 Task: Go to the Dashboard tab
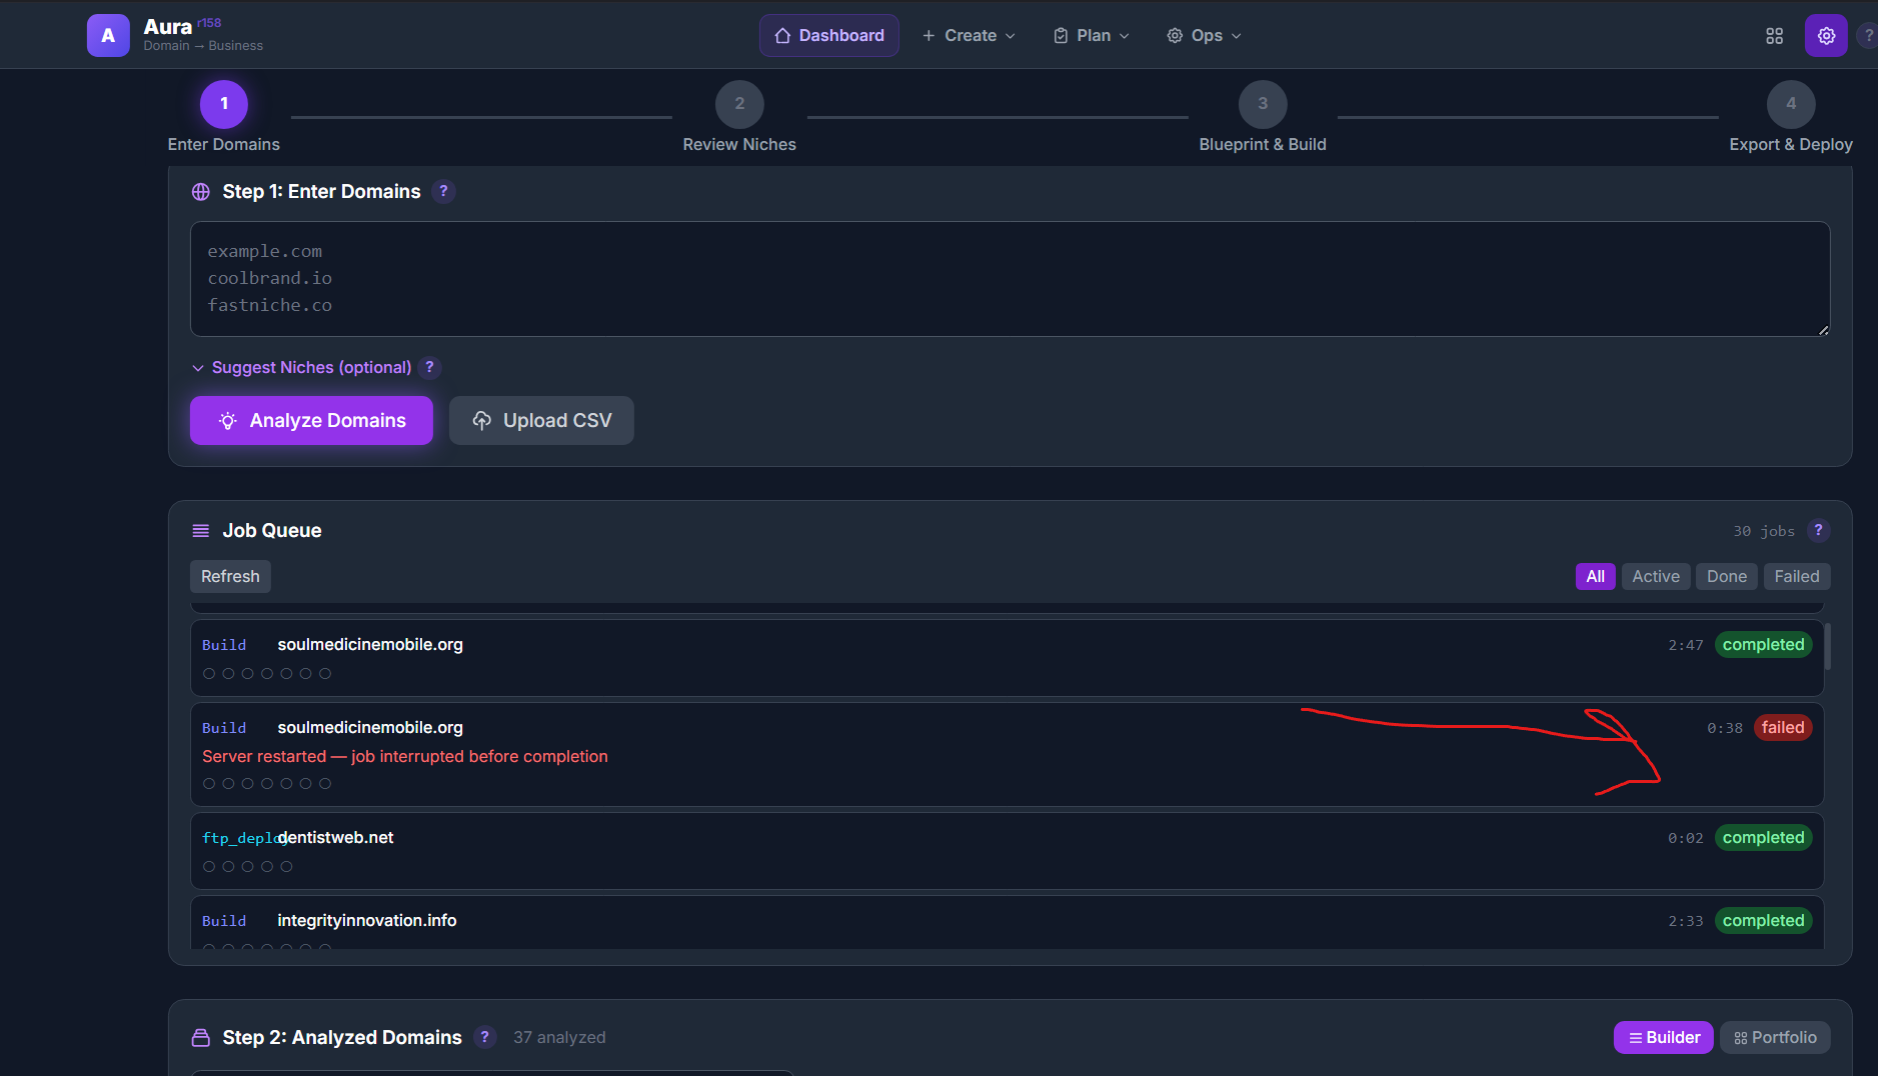[x=829, y=36]
